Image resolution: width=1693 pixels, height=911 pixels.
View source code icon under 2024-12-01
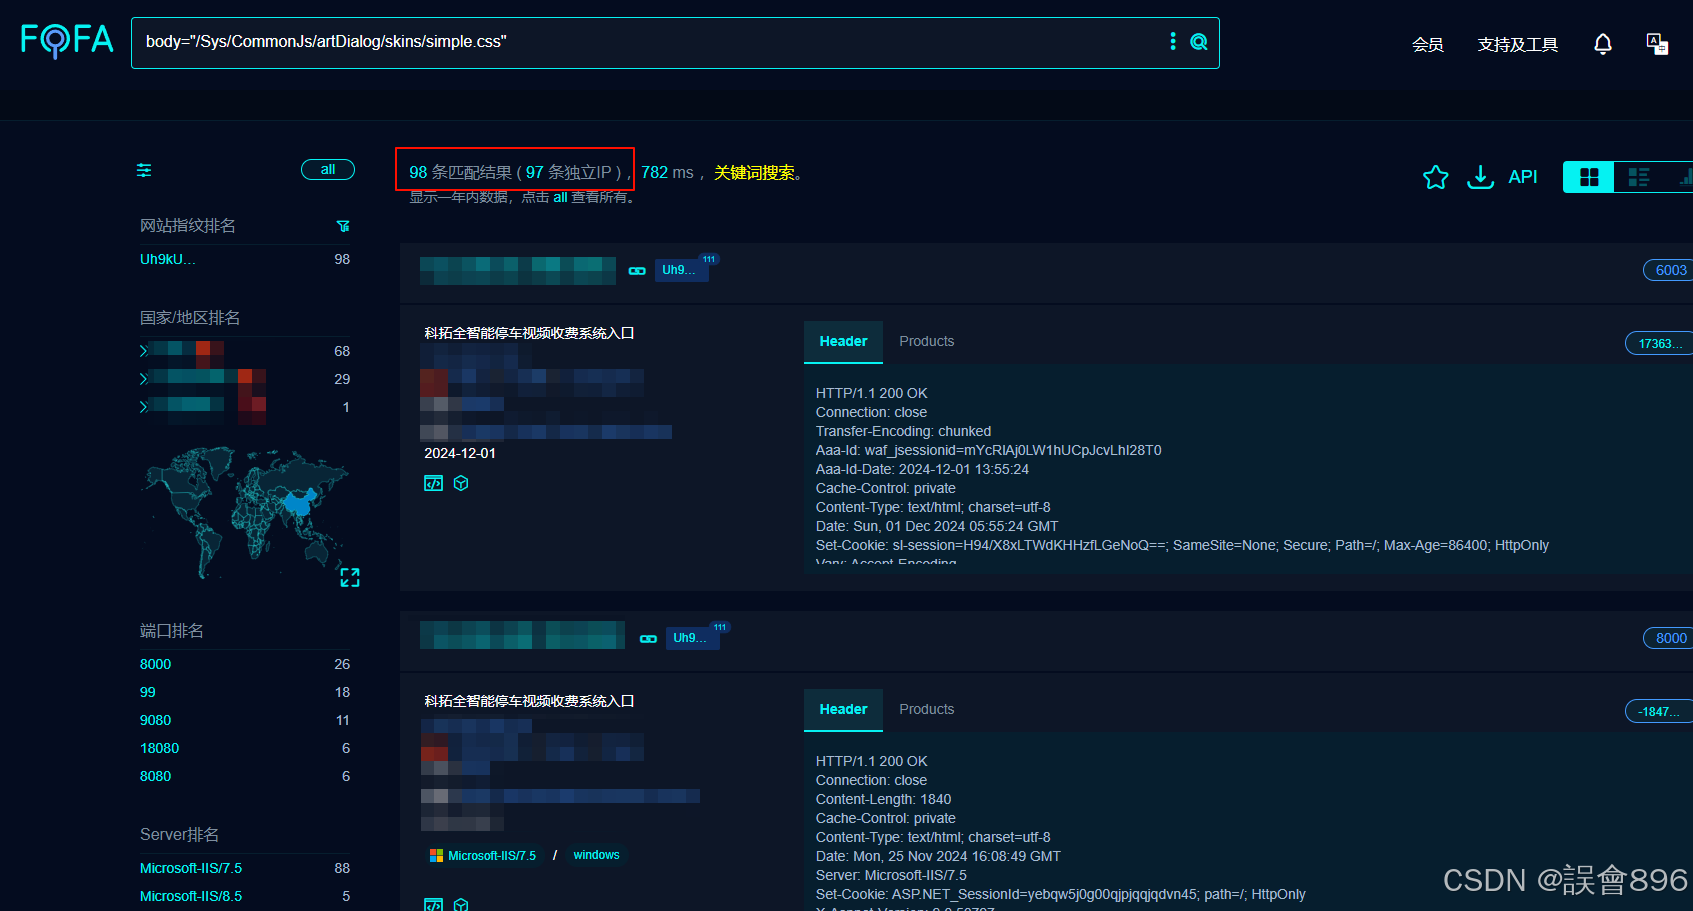433,483
